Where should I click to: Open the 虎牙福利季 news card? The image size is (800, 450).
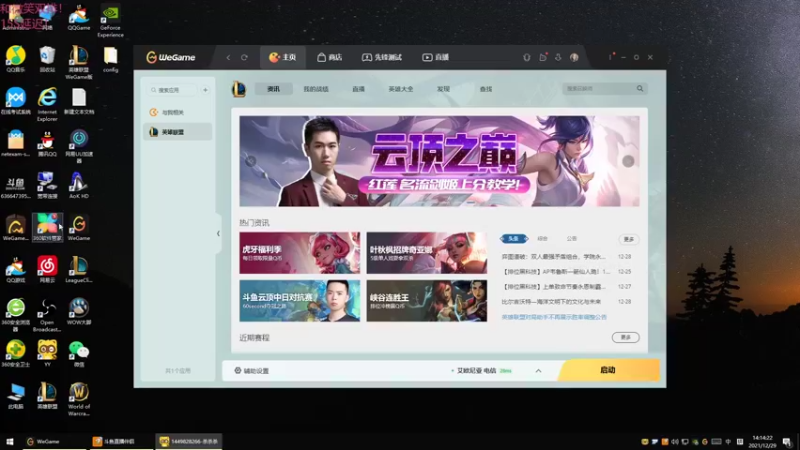(299, 253)
